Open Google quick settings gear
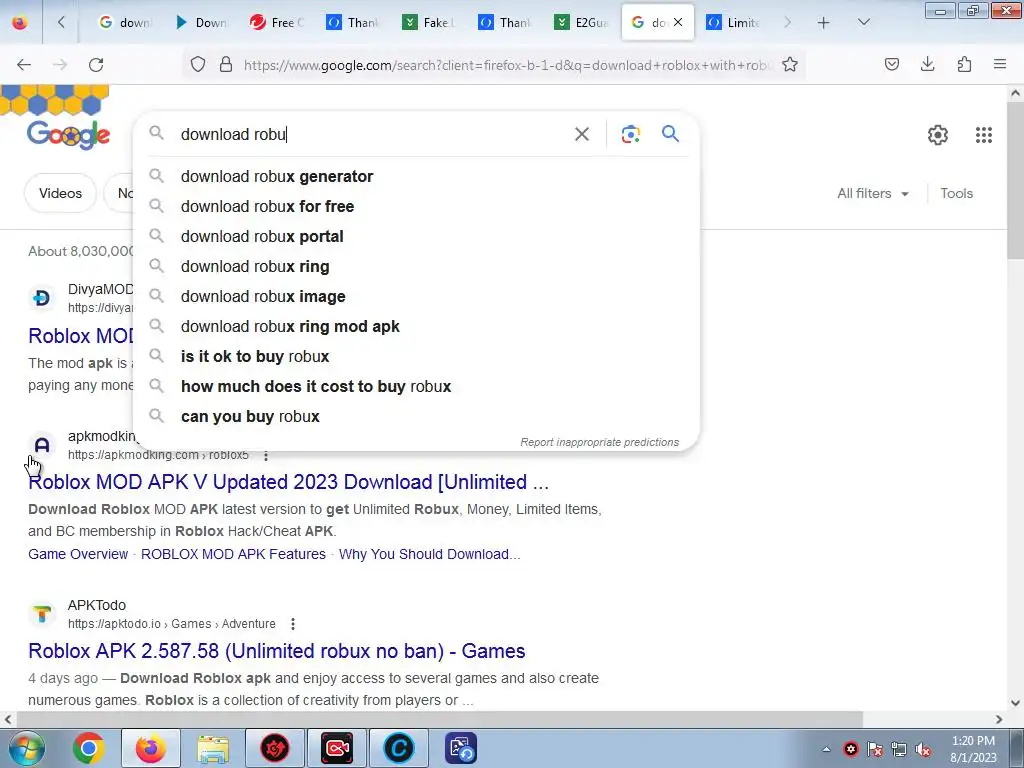 [x=938, y=135]
